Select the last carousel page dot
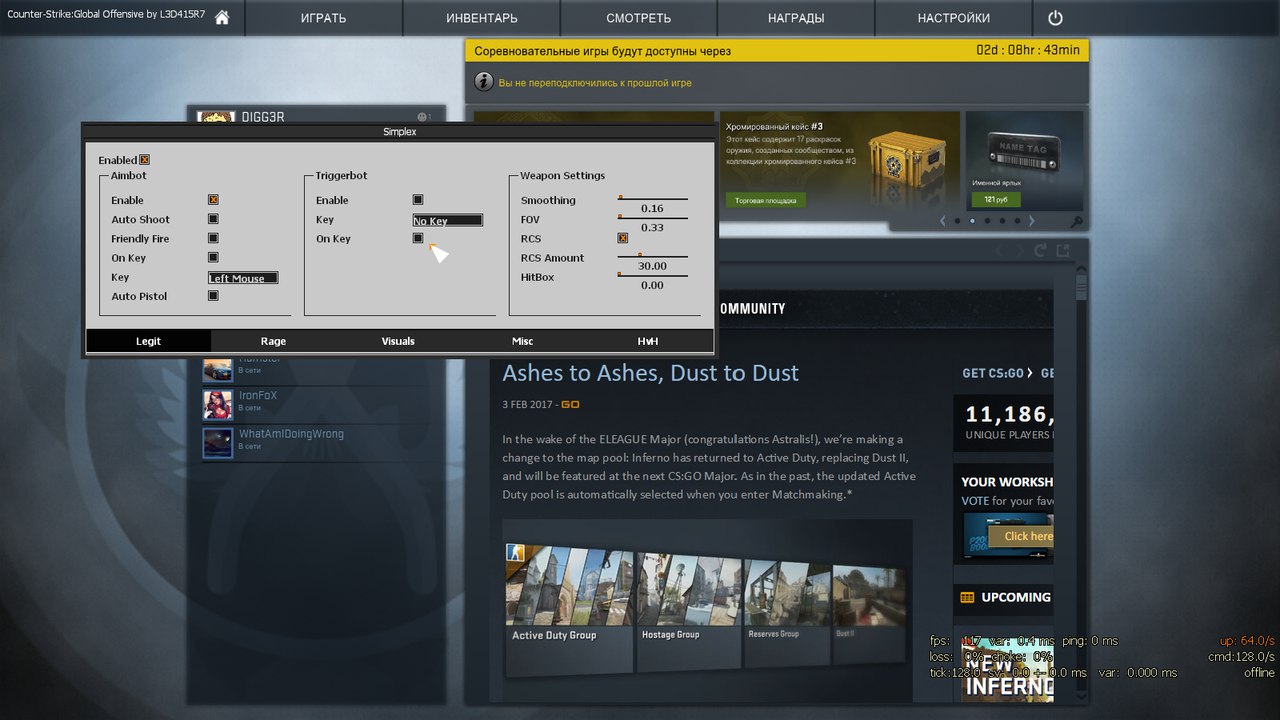The width and height of the screenshot is (1280, 720). [x=1017, y=221]
